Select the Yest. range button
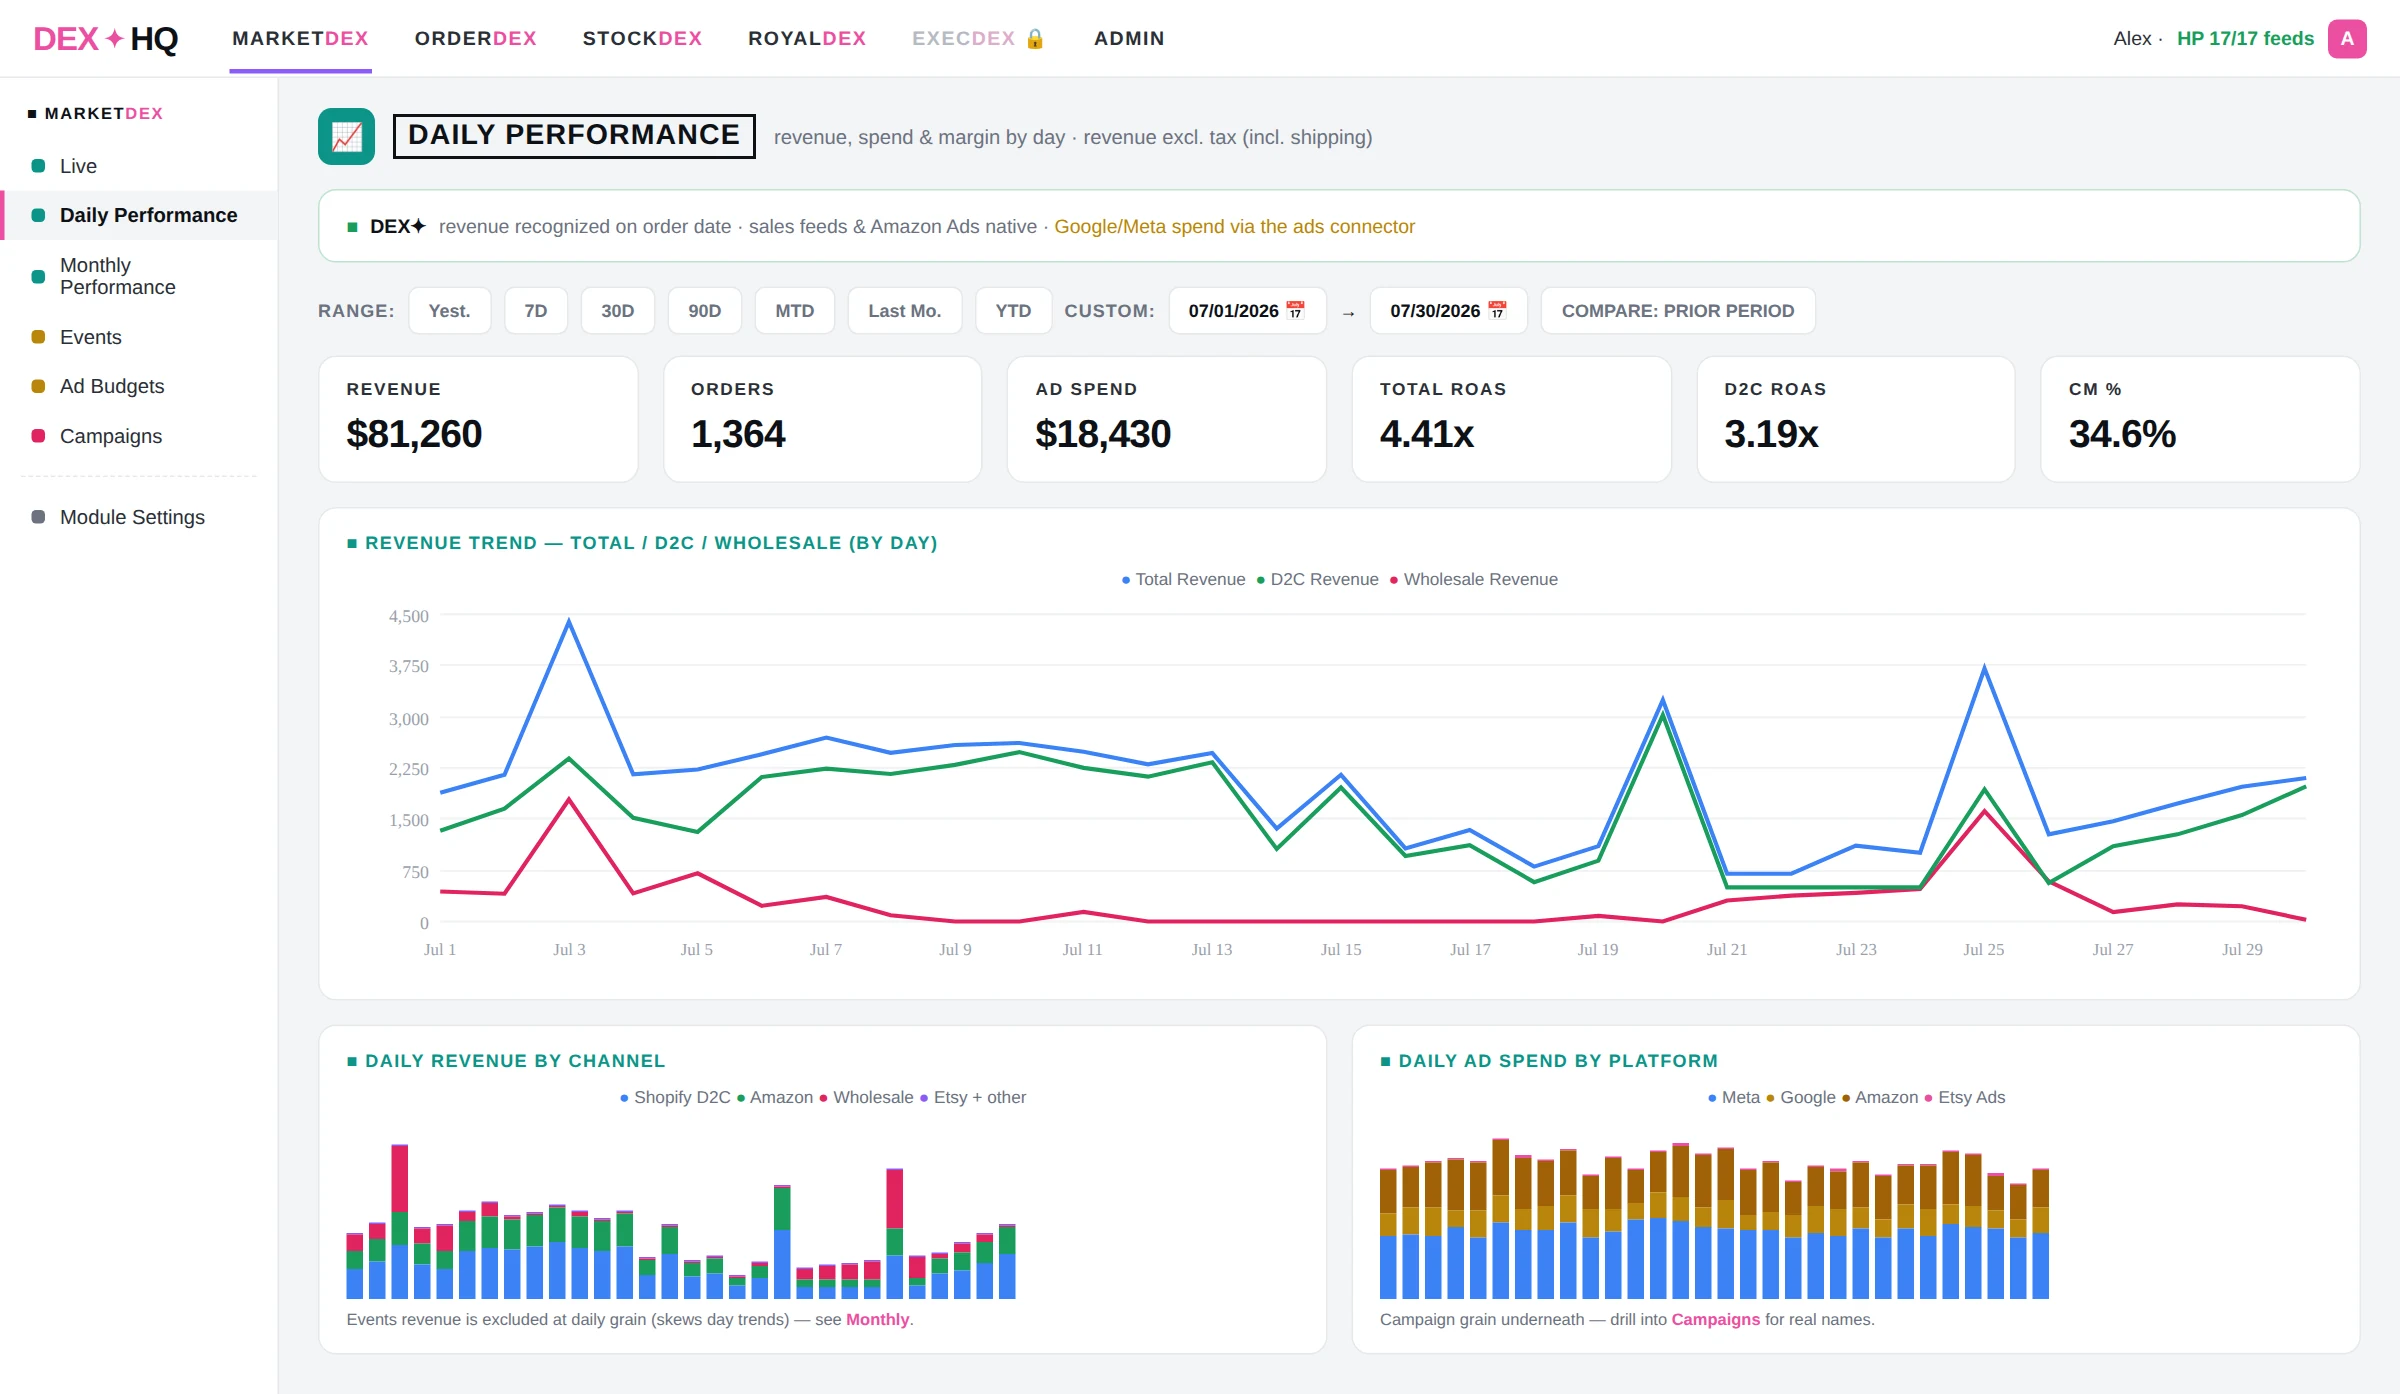 coord(449,310)
